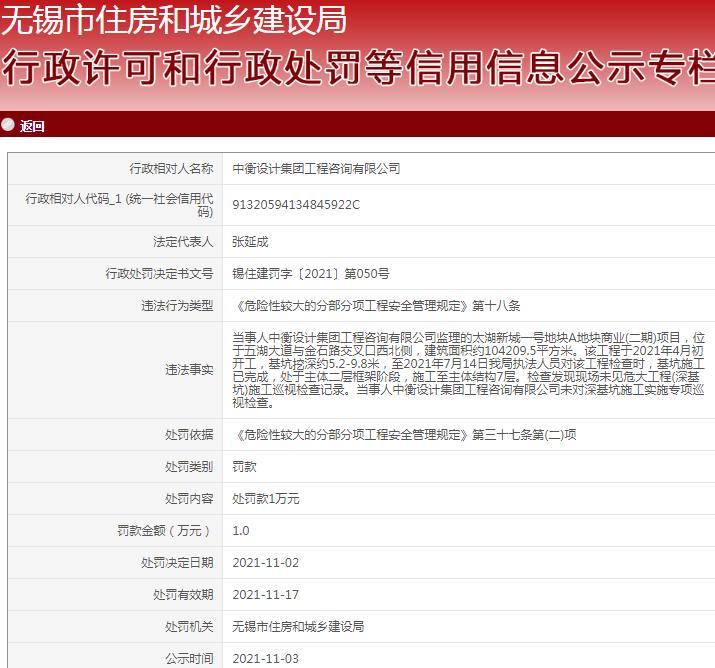
Task: Click the 违法行为类型 value citing 第十八条
Action: pyautogui.click(x=376, y=306)
